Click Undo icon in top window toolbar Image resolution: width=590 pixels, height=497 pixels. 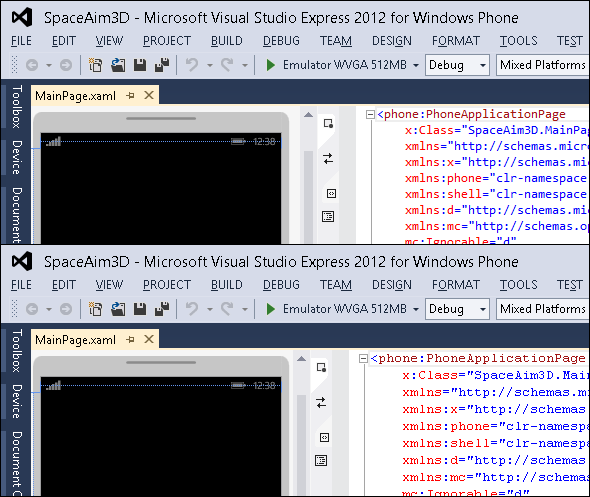pyautogui.click(x=192, y=65)
